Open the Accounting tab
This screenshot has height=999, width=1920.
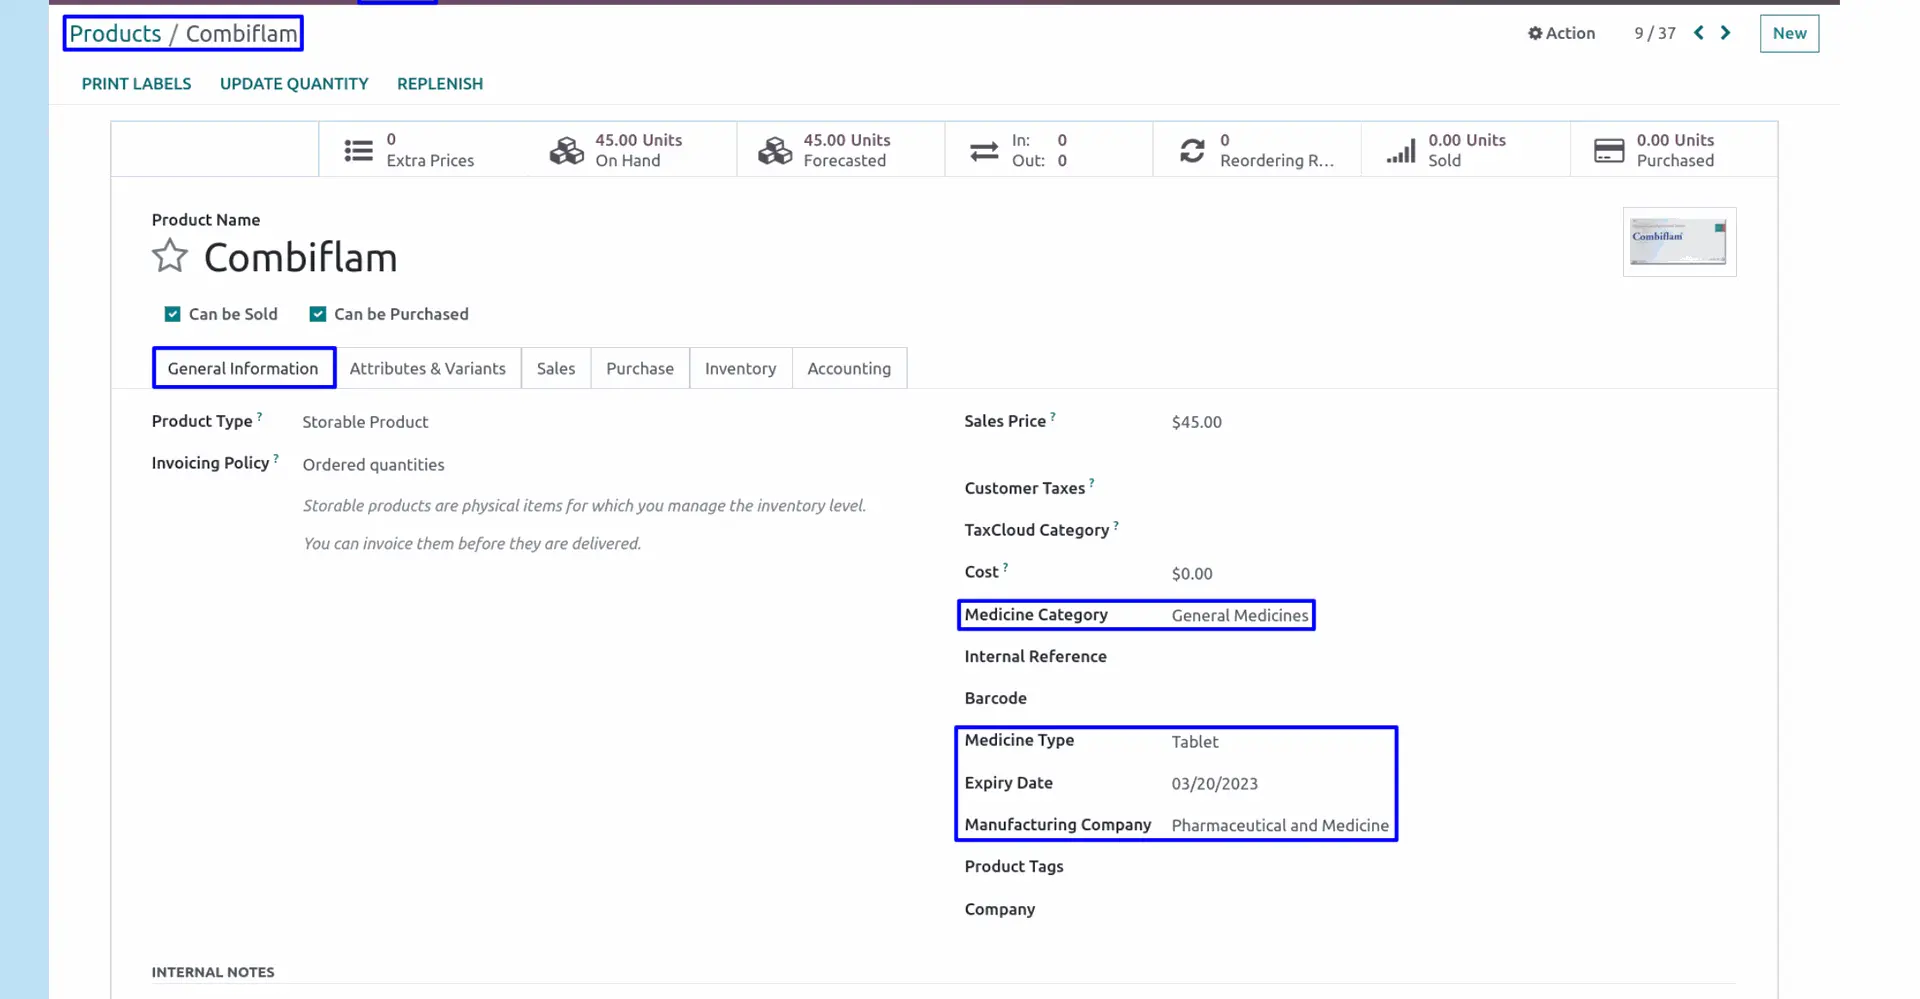[x=849, y=368]
